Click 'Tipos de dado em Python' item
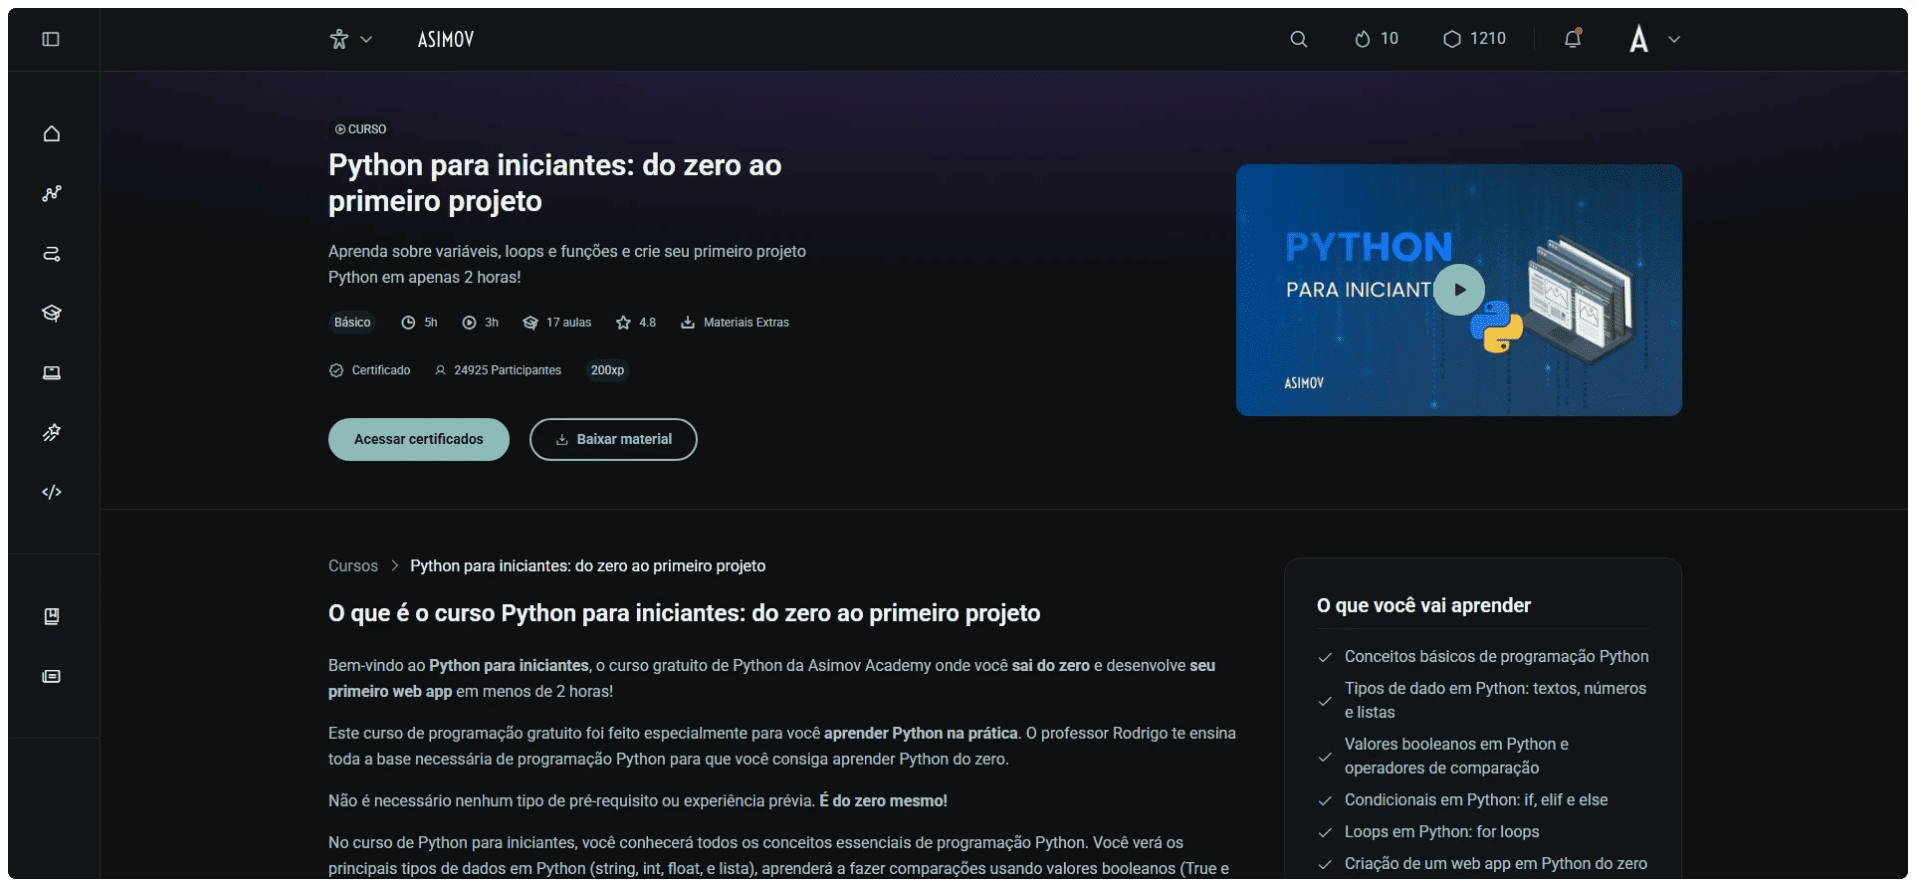 click(x=1495, y=700)
